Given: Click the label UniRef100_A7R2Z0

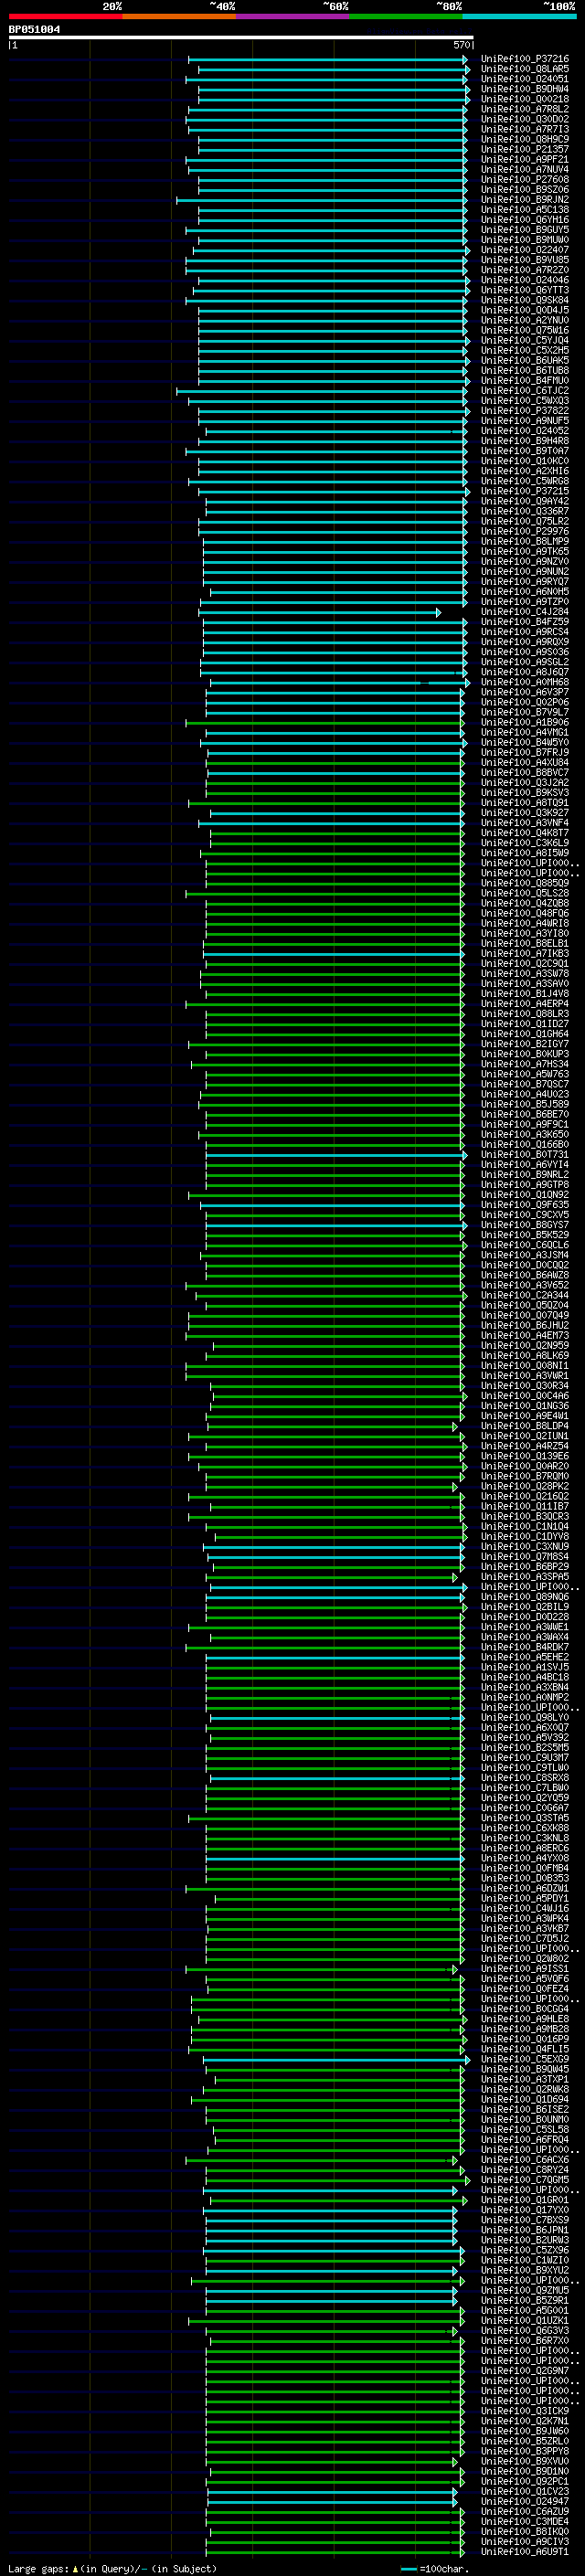Looking at the screenshot, I should (525, 270).
